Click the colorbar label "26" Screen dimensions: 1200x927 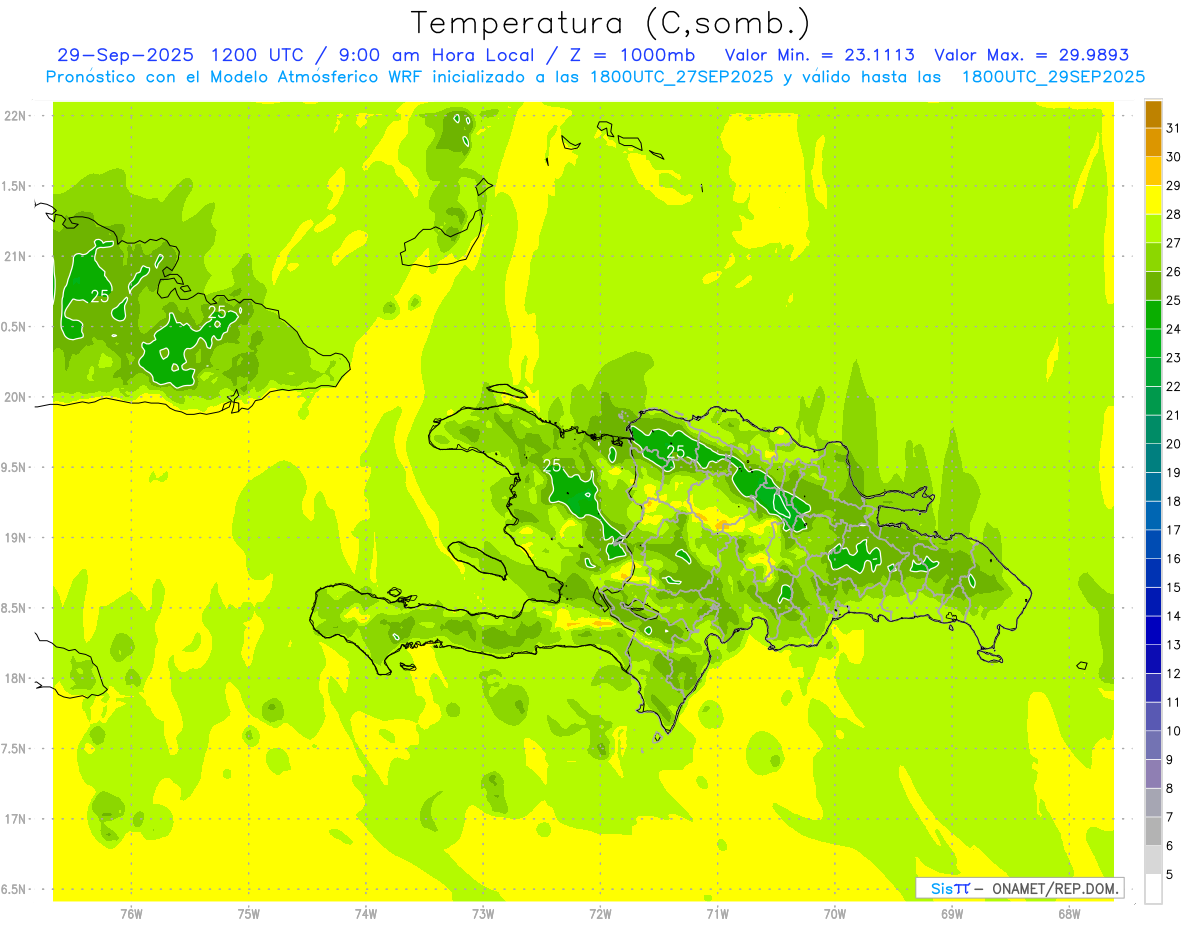[x=1174, y=272]
